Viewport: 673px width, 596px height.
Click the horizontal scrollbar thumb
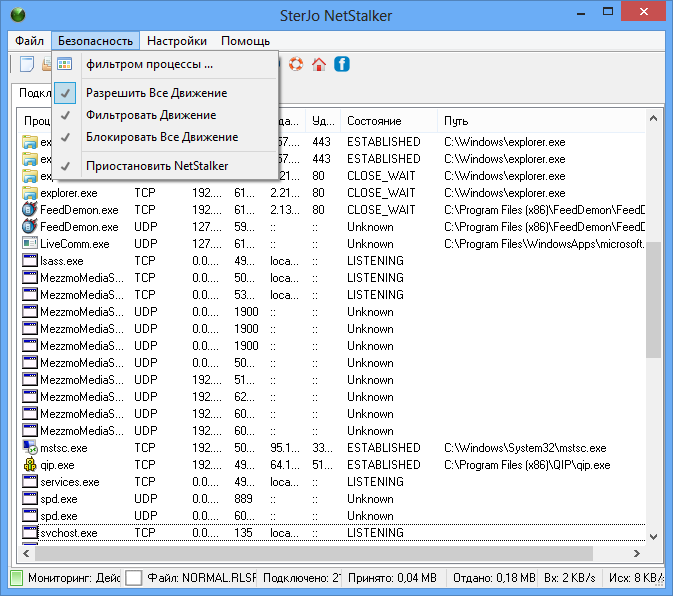point(313,554)
